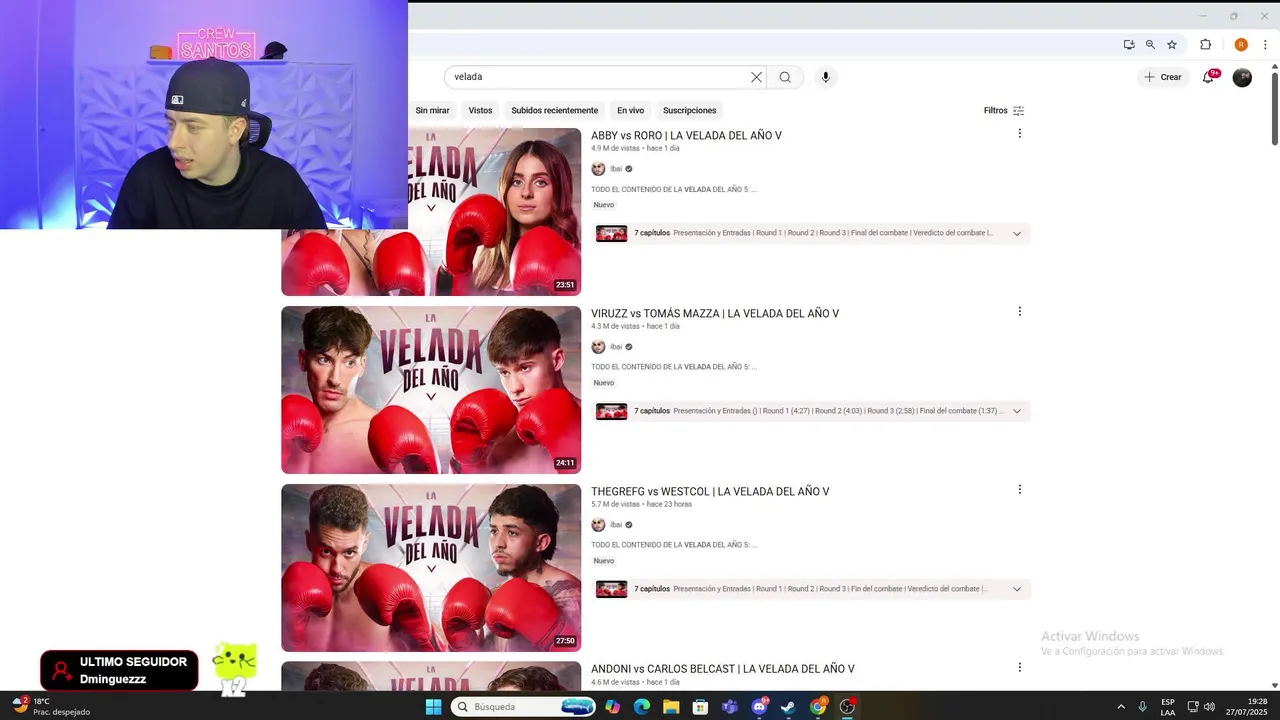Expand chapters list for VIRUZZ vs TOMÁS MAZZA
Screen dimensions: 1280x720
pos(1017,411)
